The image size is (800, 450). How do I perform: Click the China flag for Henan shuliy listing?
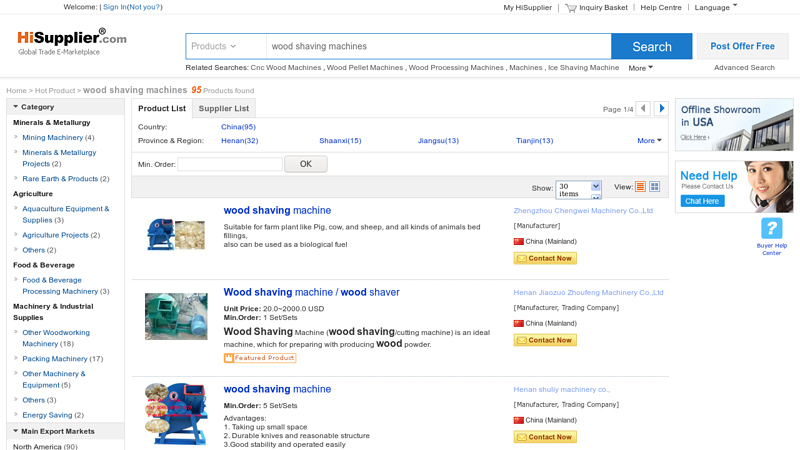coord(518,420)
